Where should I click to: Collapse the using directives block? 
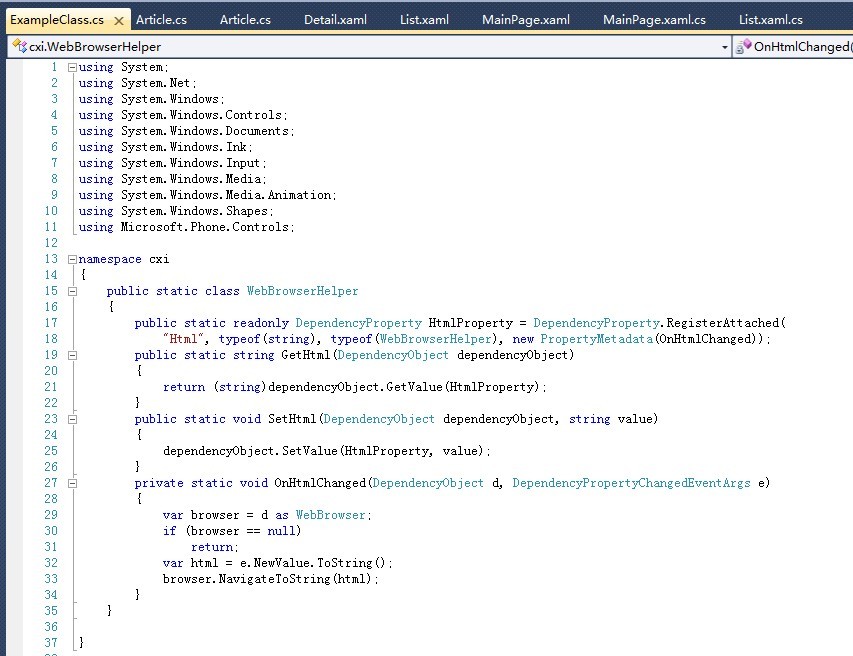[72, 67]
